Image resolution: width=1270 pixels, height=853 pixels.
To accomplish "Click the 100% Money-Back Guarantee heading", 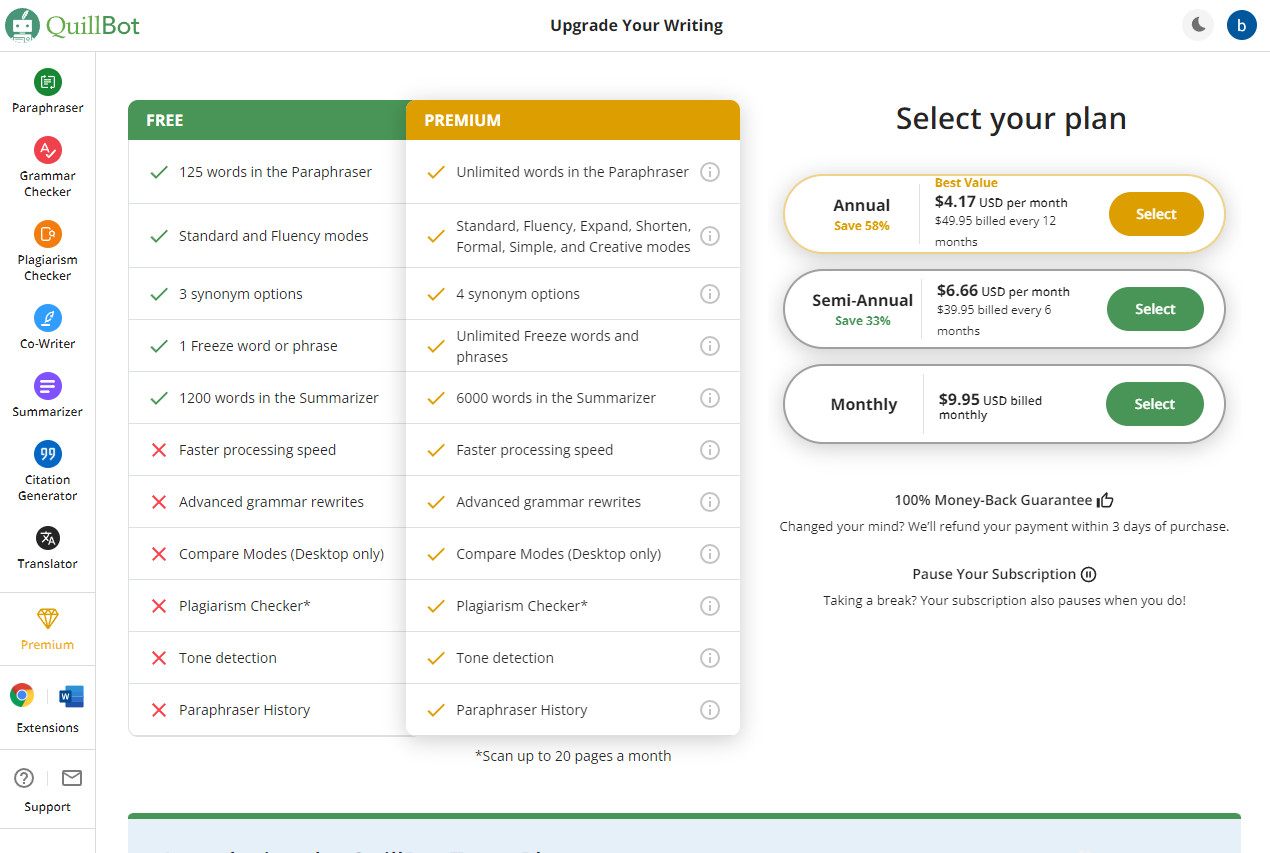I will (x=1004, y=500).
